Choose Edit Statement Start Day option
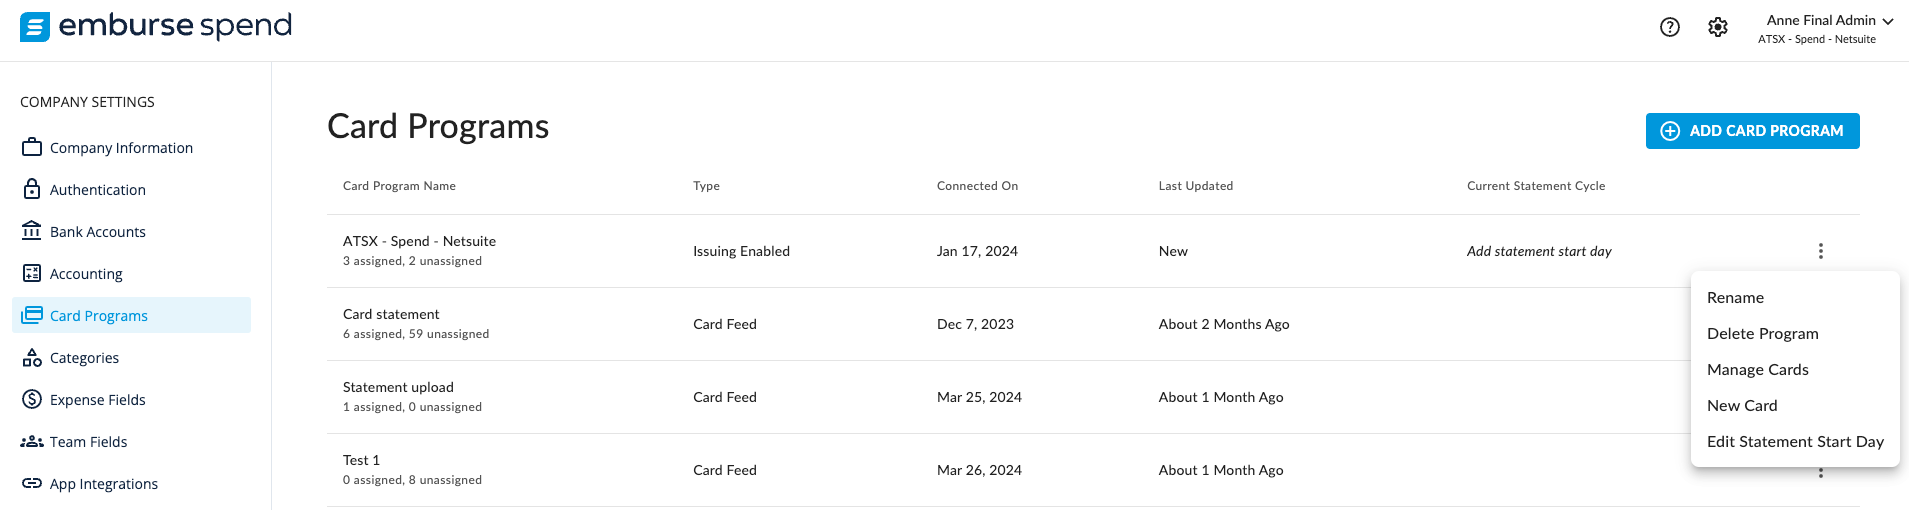Image resolution: width=1909 pixels, height=510 pixels. pos(1795,442)
